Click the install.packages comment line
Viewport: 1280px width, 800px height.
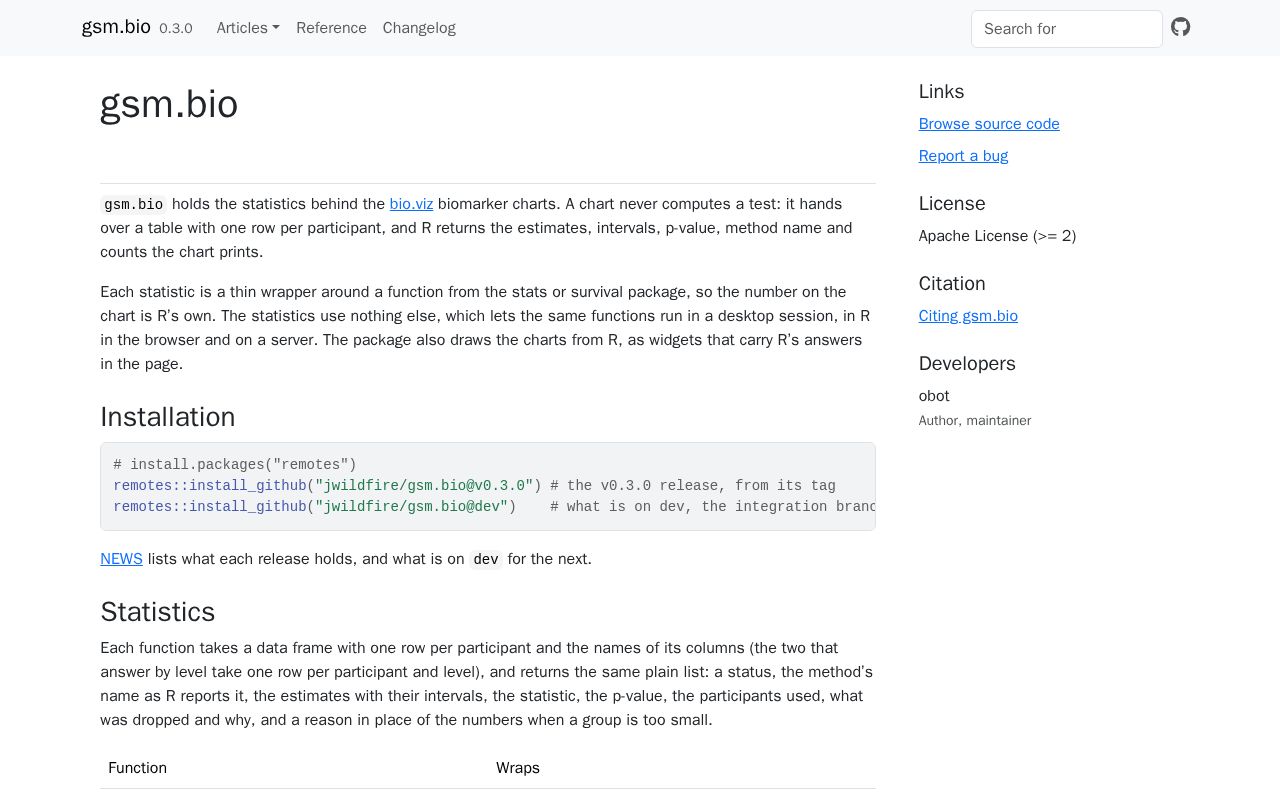click(x=235, y=465)
